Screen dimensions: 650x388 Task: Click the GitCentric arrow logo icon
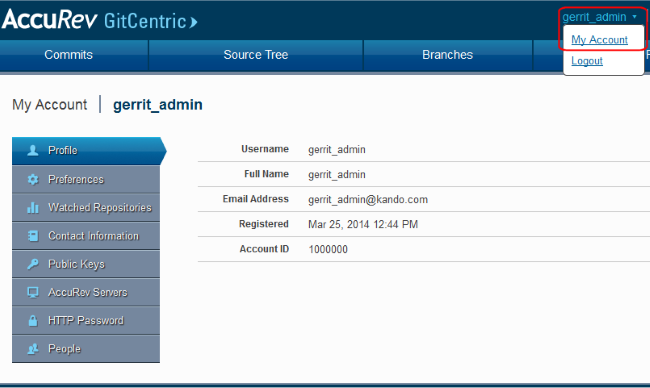click(x=194, y=22)
